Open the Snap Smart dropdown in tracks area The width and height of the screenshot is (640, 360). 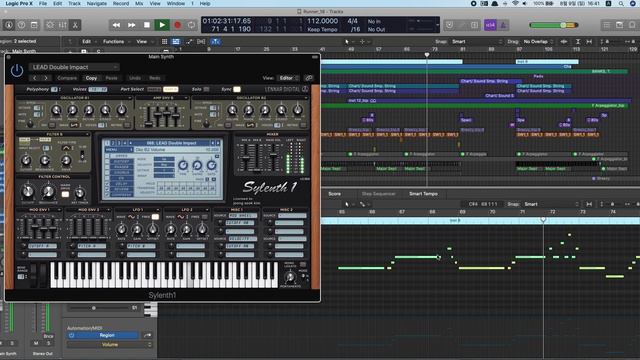pyautogui.click(x=477, y=41)
